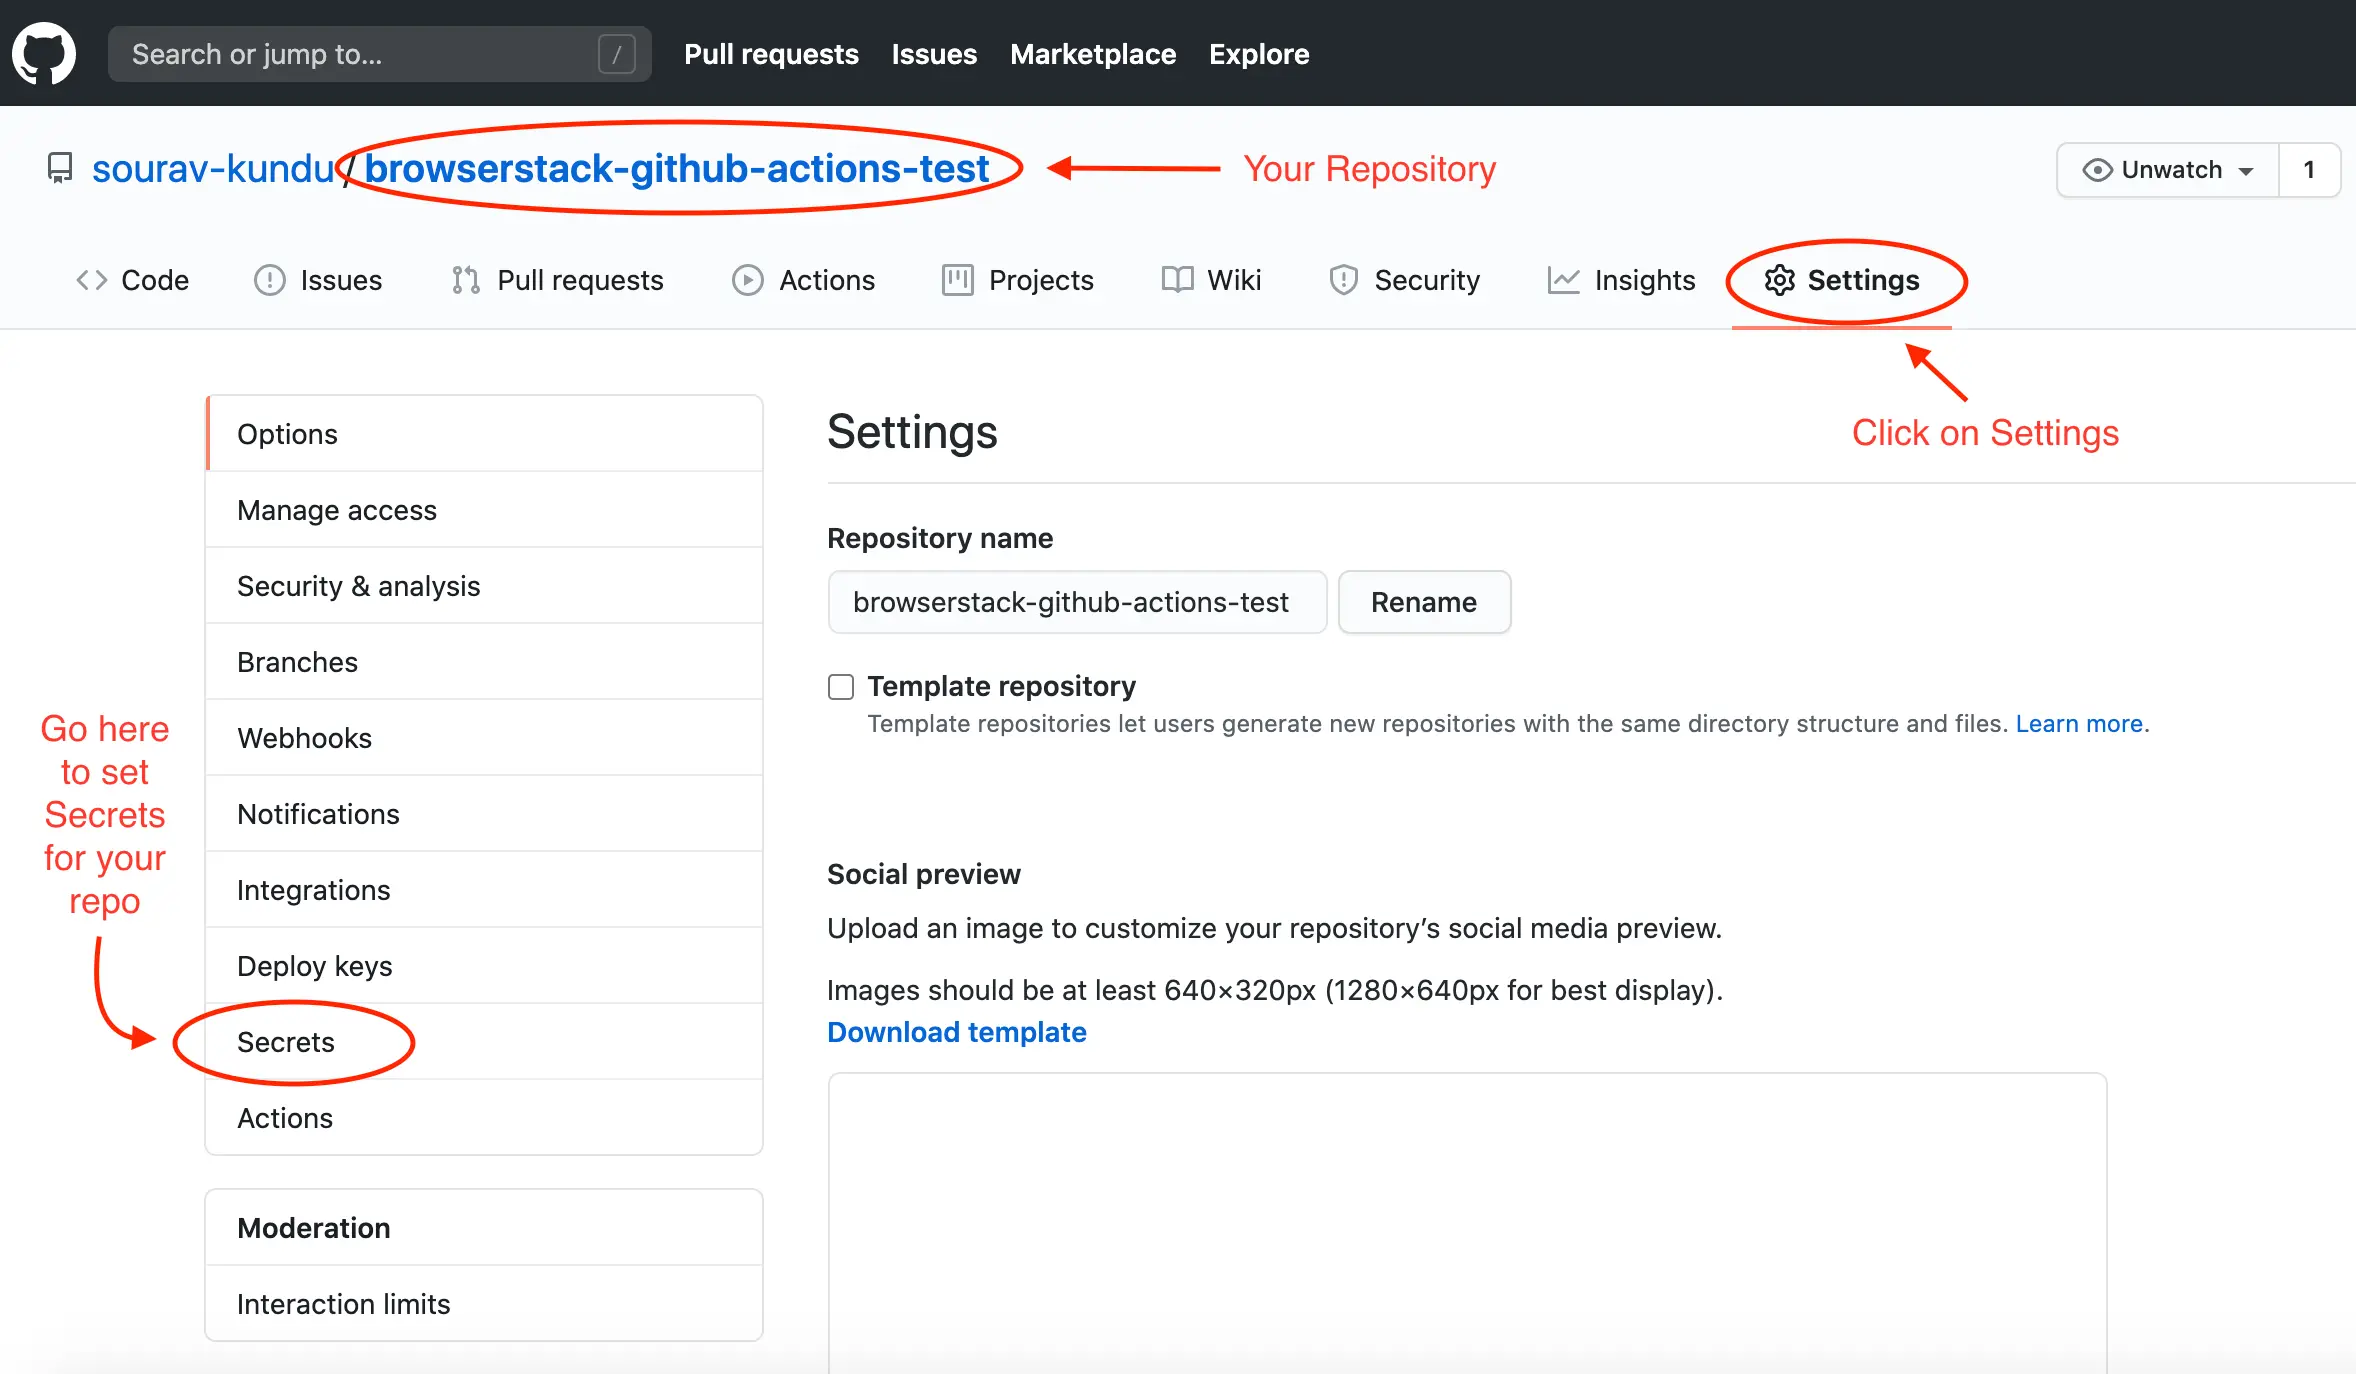
Task: Click the Settings tab gear icon
Action: [x=1779, y=280]
